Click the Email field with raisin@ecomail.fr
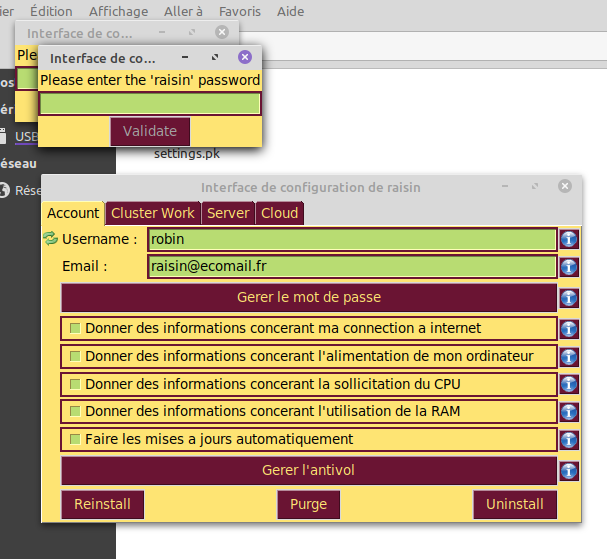This screenshot has height=559, width=607. point(352,266)
